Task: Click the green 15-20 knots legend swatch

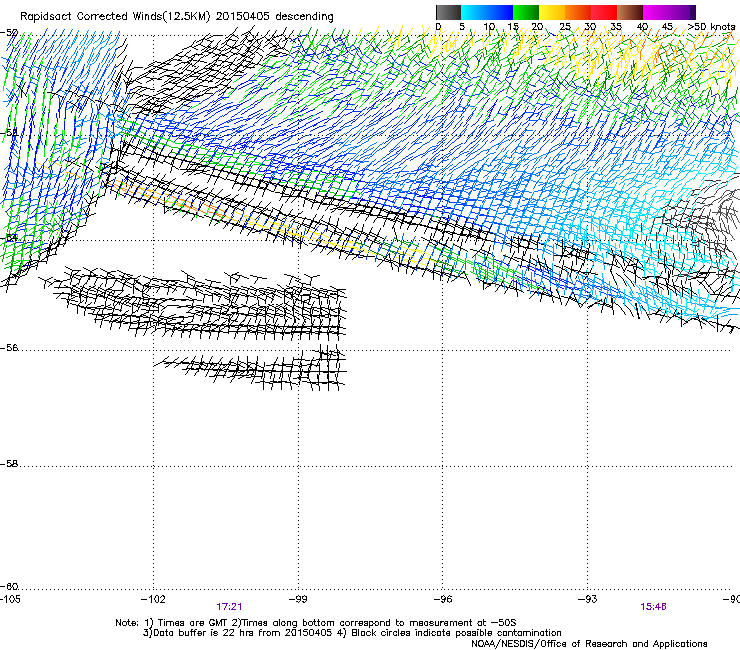Action: pos(526,12)
